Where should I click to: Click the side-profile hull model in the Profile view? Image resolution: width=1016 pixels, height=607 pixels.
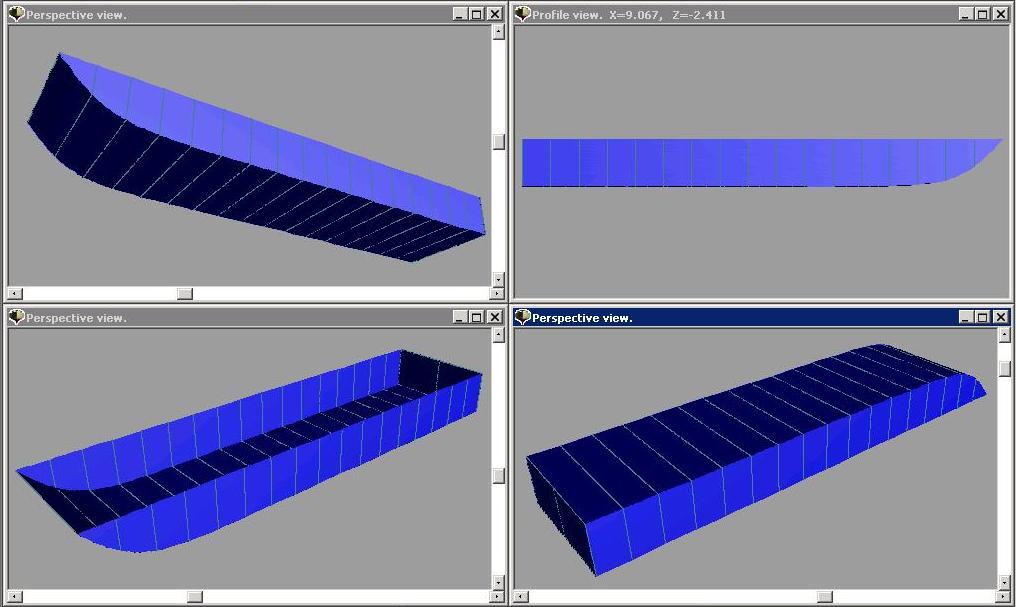click(x=761, y=162)
